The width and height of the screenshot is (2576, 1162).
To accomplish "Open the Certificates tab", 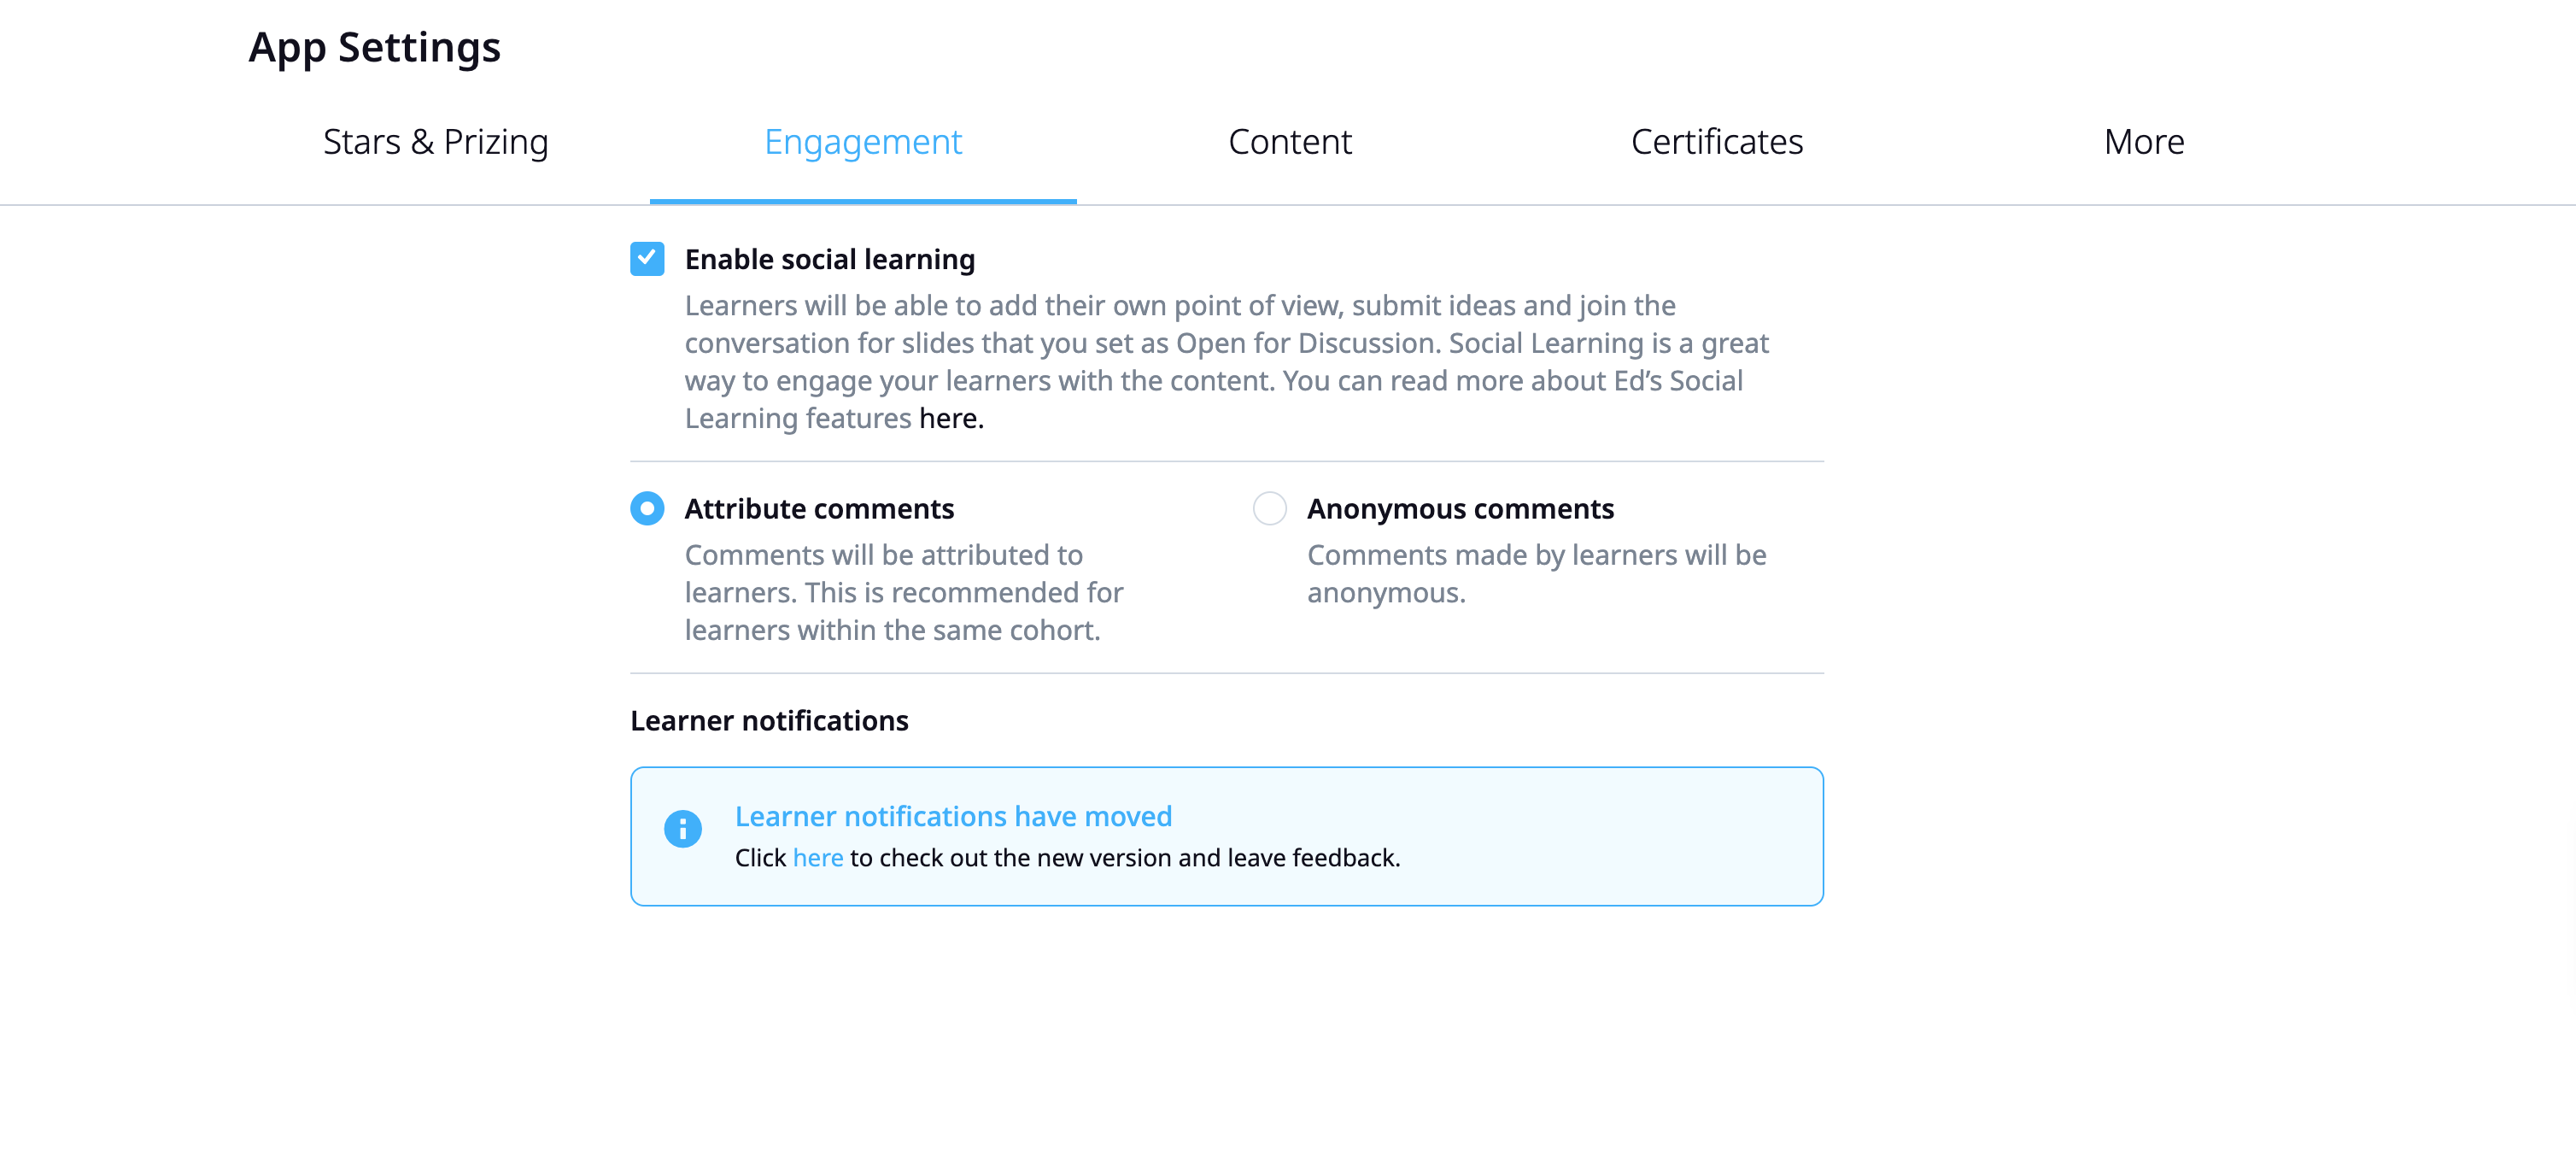I will (x=1717, y=142).
